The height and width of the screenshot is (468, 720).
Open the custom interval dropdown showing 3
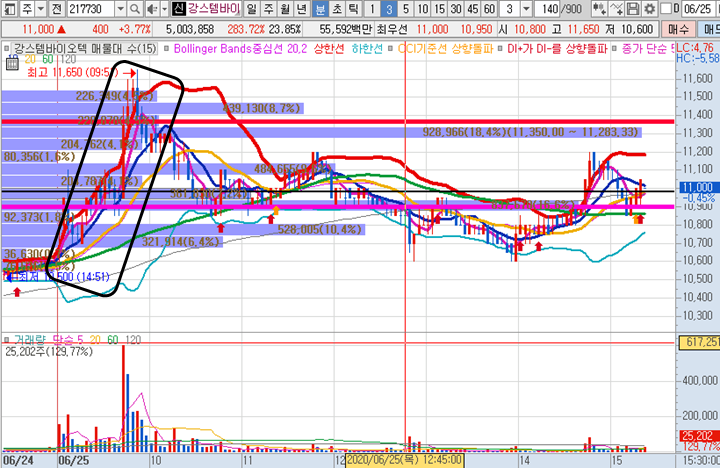(x=527, y=9)
